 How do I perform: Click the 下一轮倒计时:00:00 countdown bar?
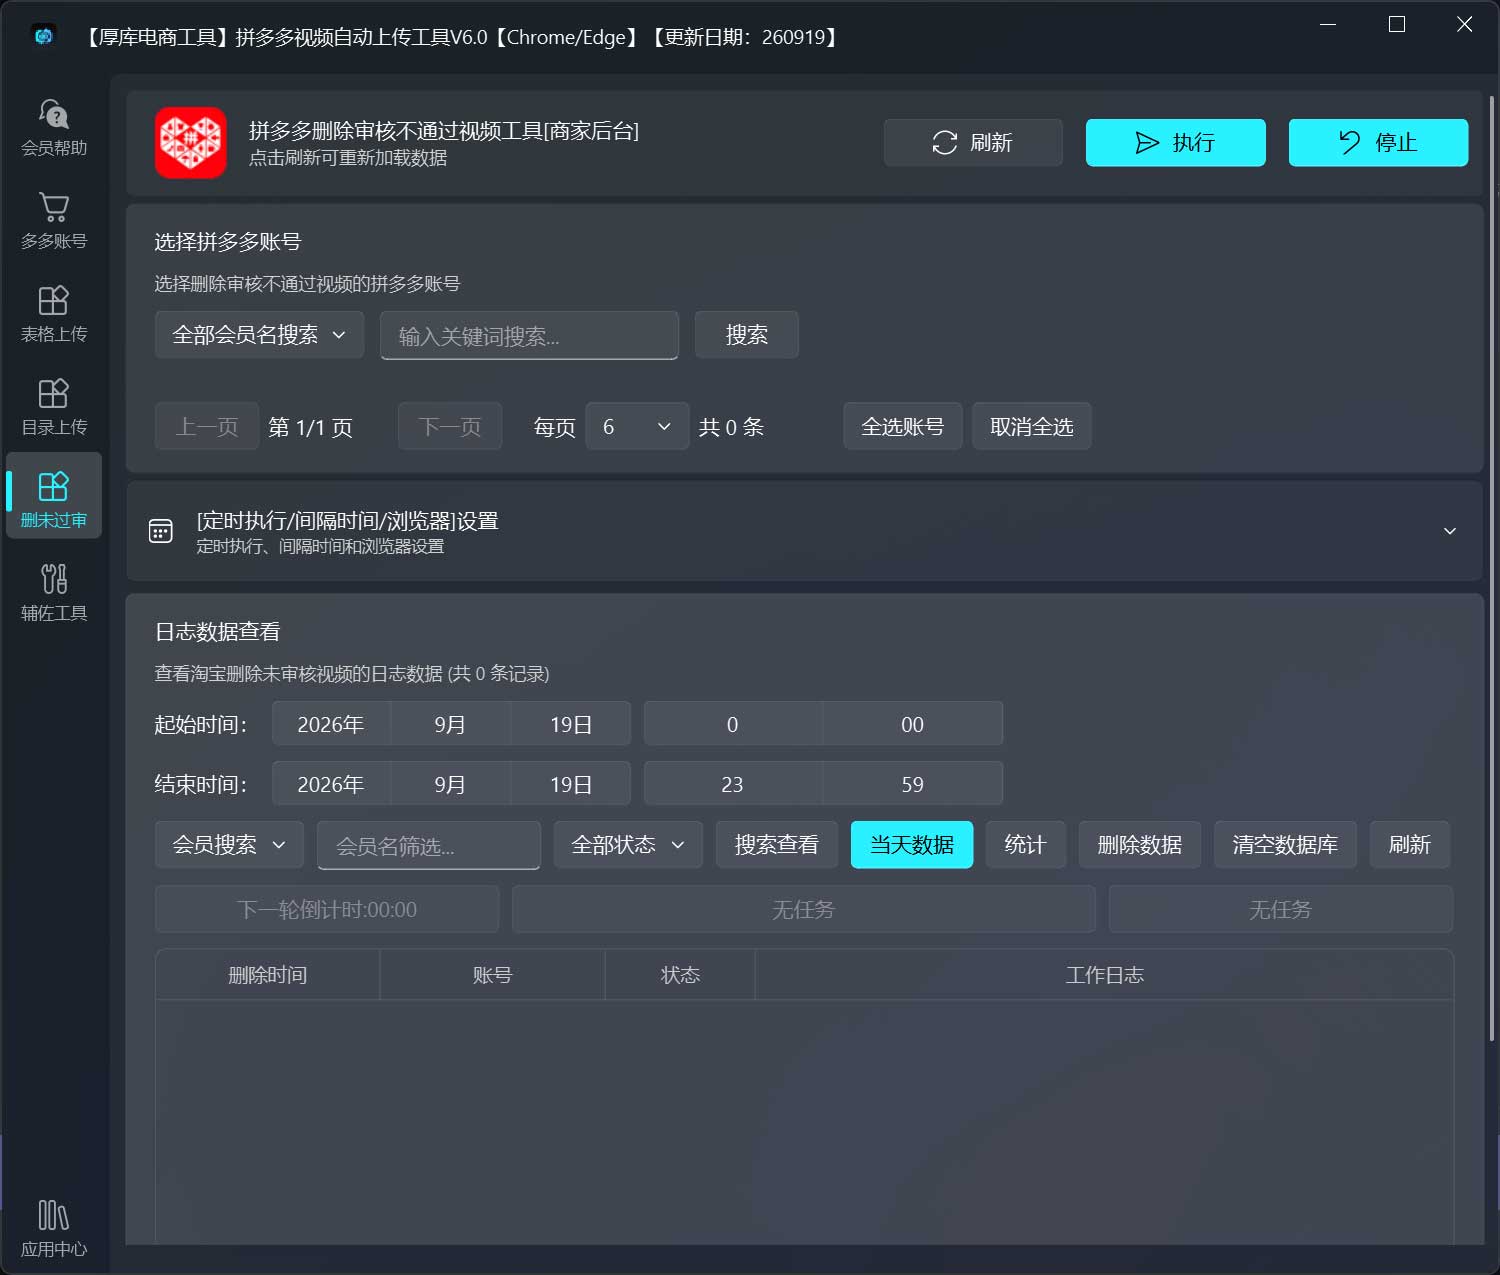[327, 909]
